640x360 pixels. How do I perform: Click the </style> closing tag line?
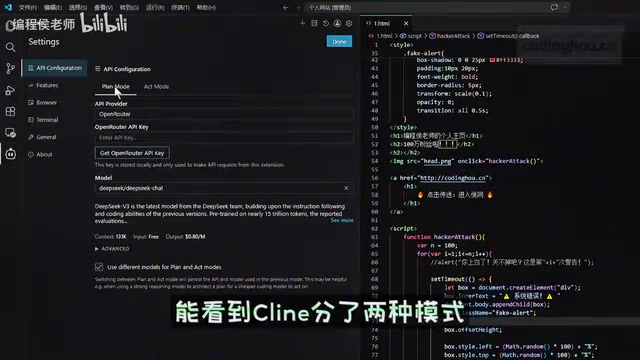403,127
